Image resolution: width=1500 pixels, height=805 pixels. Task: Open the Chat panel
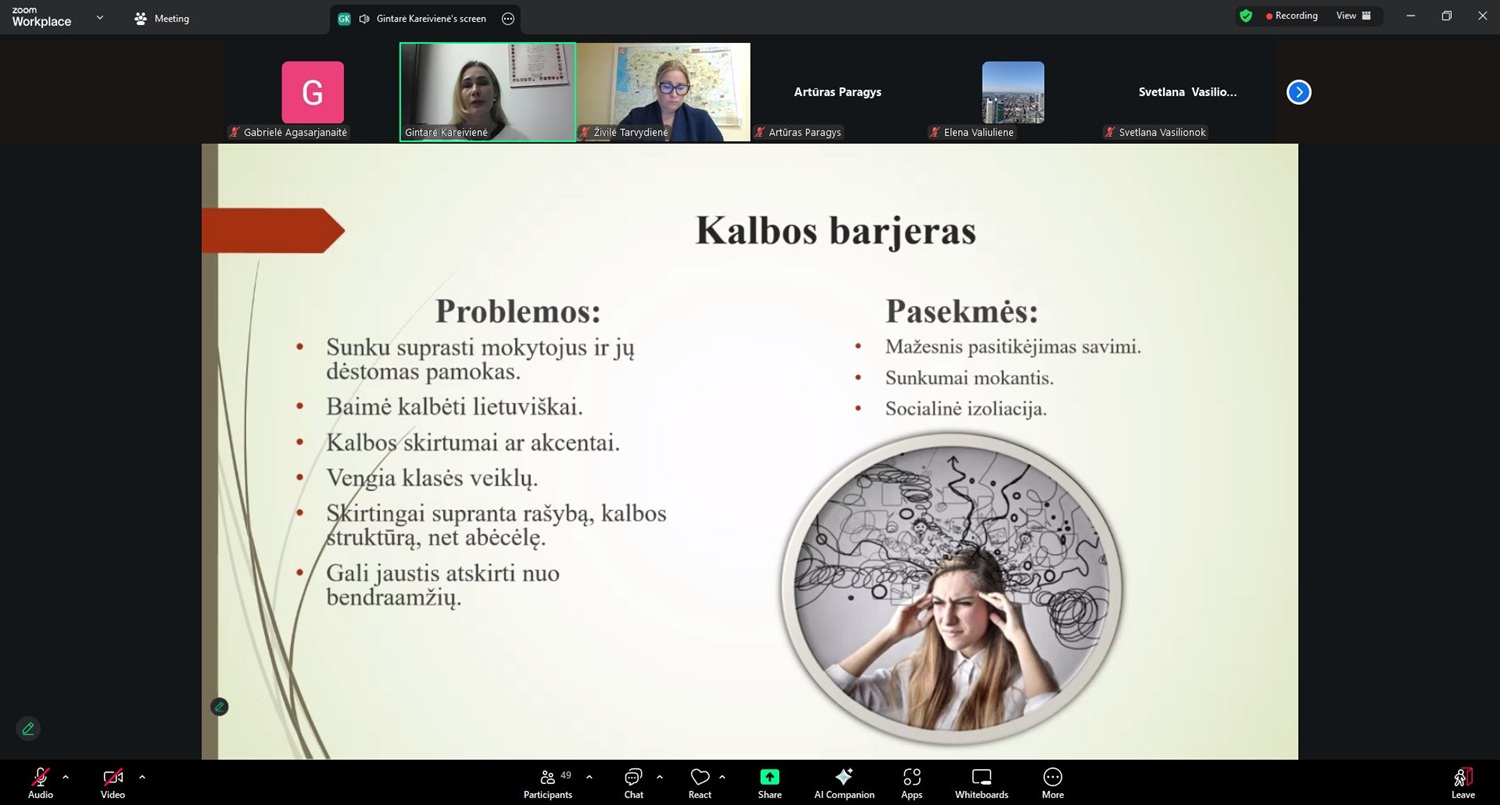[633, 782]
